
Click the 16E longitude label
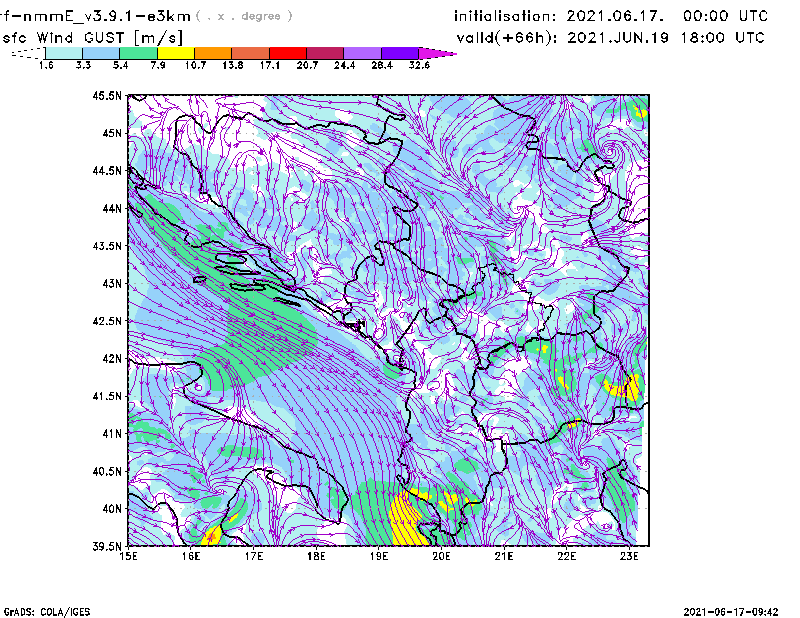pos(191,556)
